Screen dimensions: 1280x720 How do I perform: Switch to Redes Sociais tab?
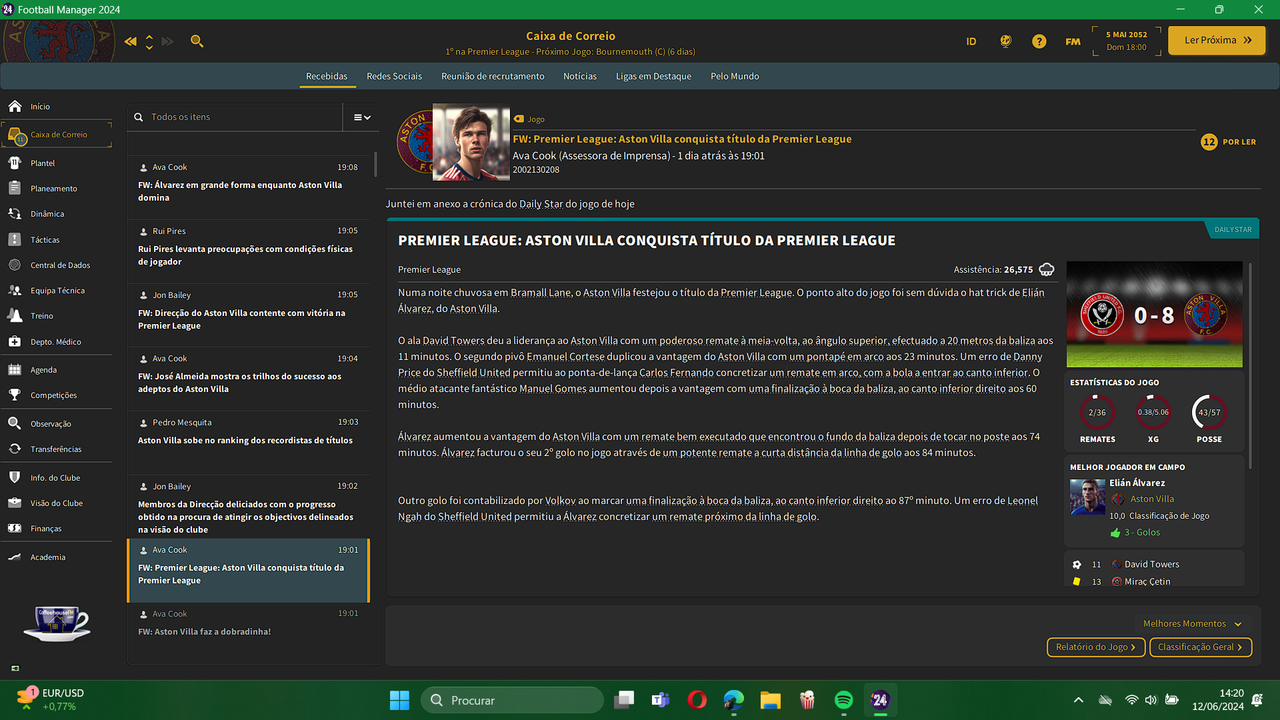pyautogui.click(x=394, y=76)
